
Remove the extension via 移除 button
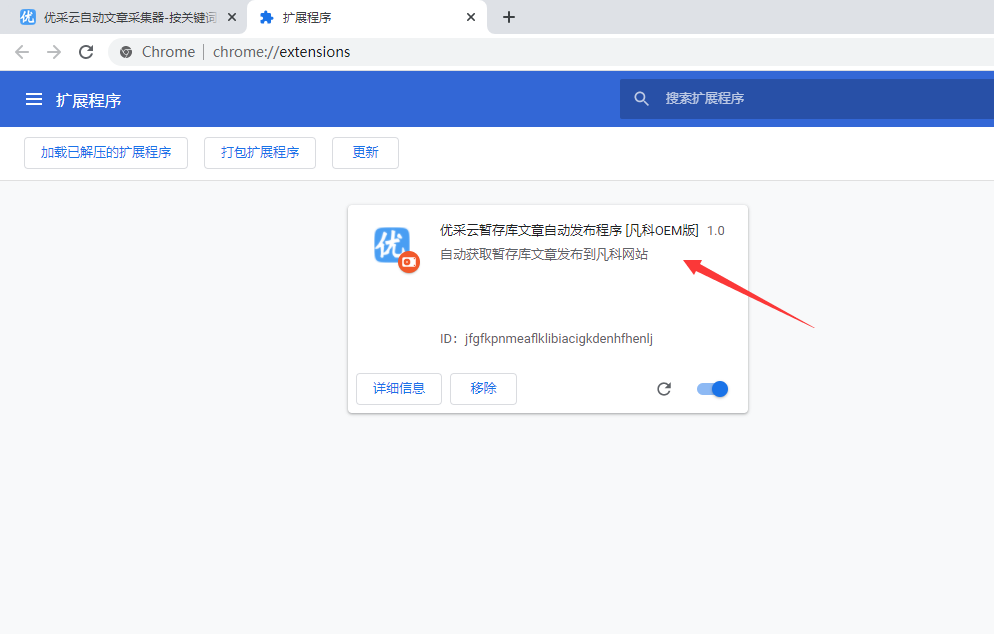(483, 388)
